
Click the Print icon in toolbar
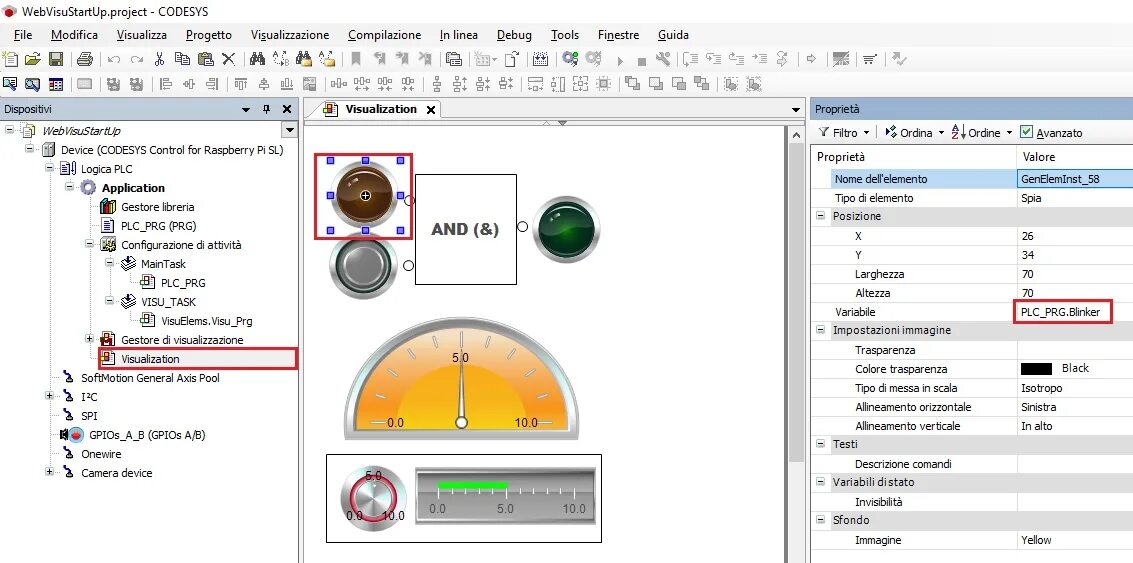point(85,59)
